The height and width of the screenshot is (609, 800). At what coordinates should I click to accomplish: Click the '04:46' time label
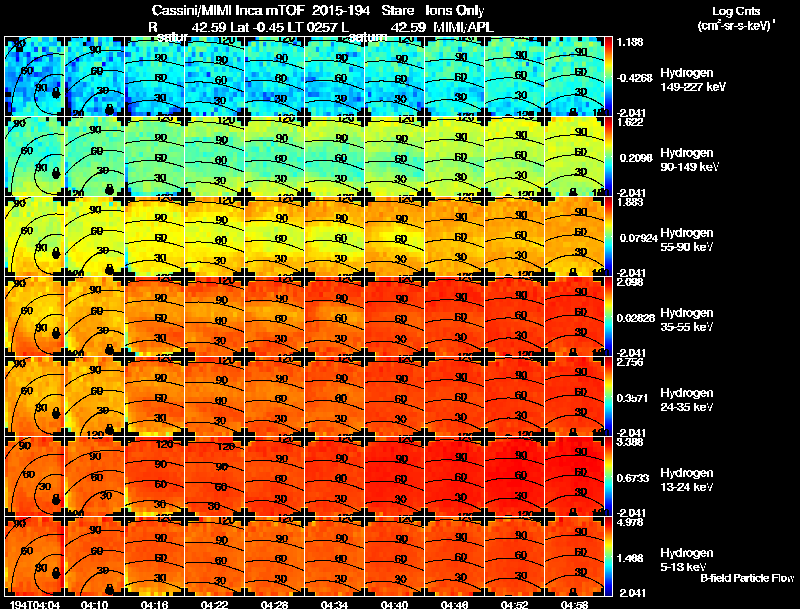tap(454, 605)
